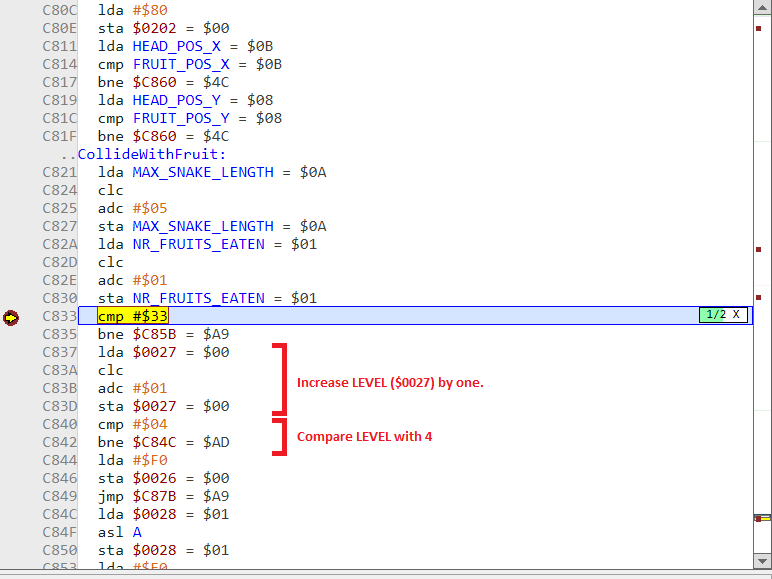Click the FRUIT_POS_Y label at C81C
772x579 pixels.
[181, 118]
